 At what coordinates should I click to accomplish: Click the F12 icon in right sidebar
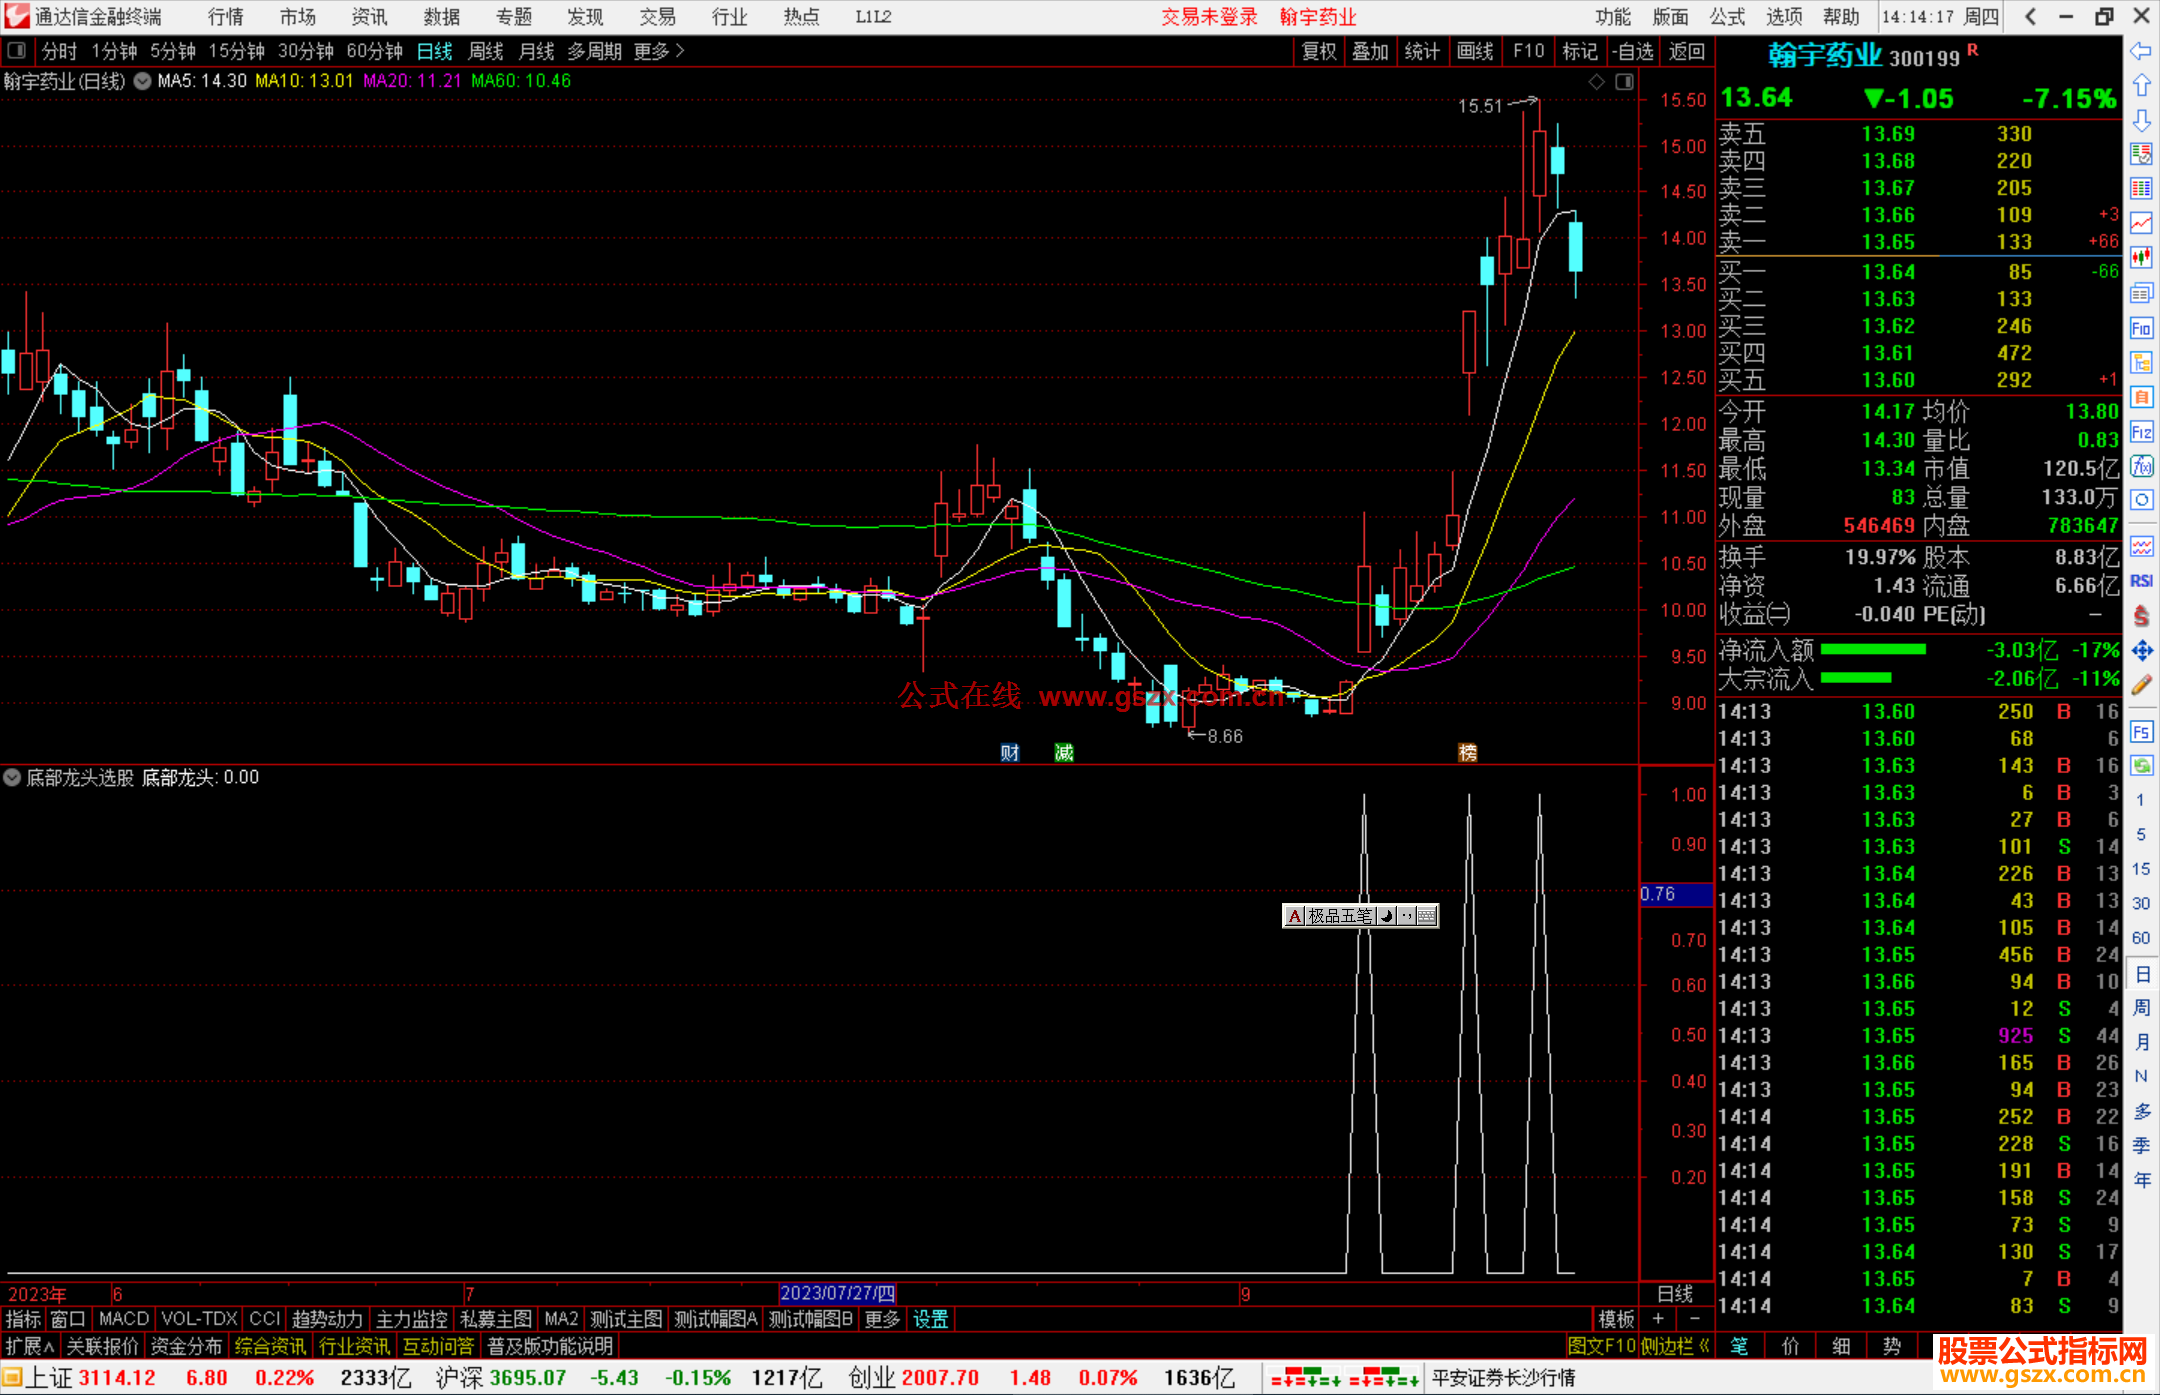click(x=2141, y=433)
